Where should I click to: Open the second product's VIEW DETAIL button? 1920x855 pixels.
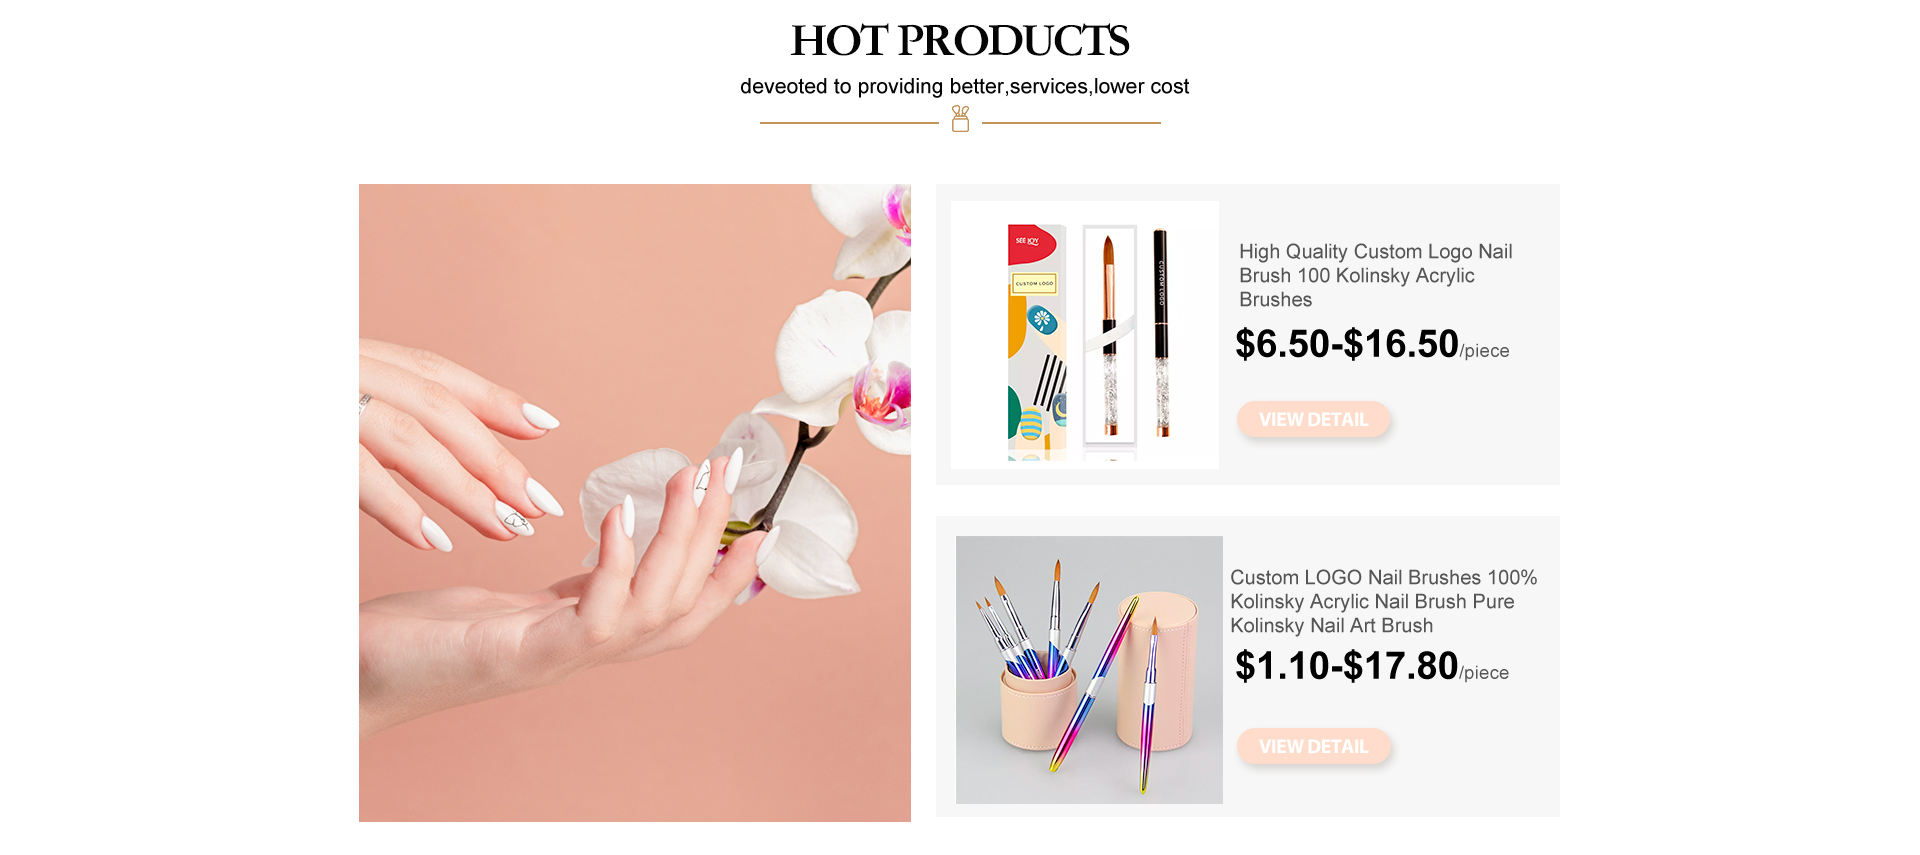[1313, 747]
